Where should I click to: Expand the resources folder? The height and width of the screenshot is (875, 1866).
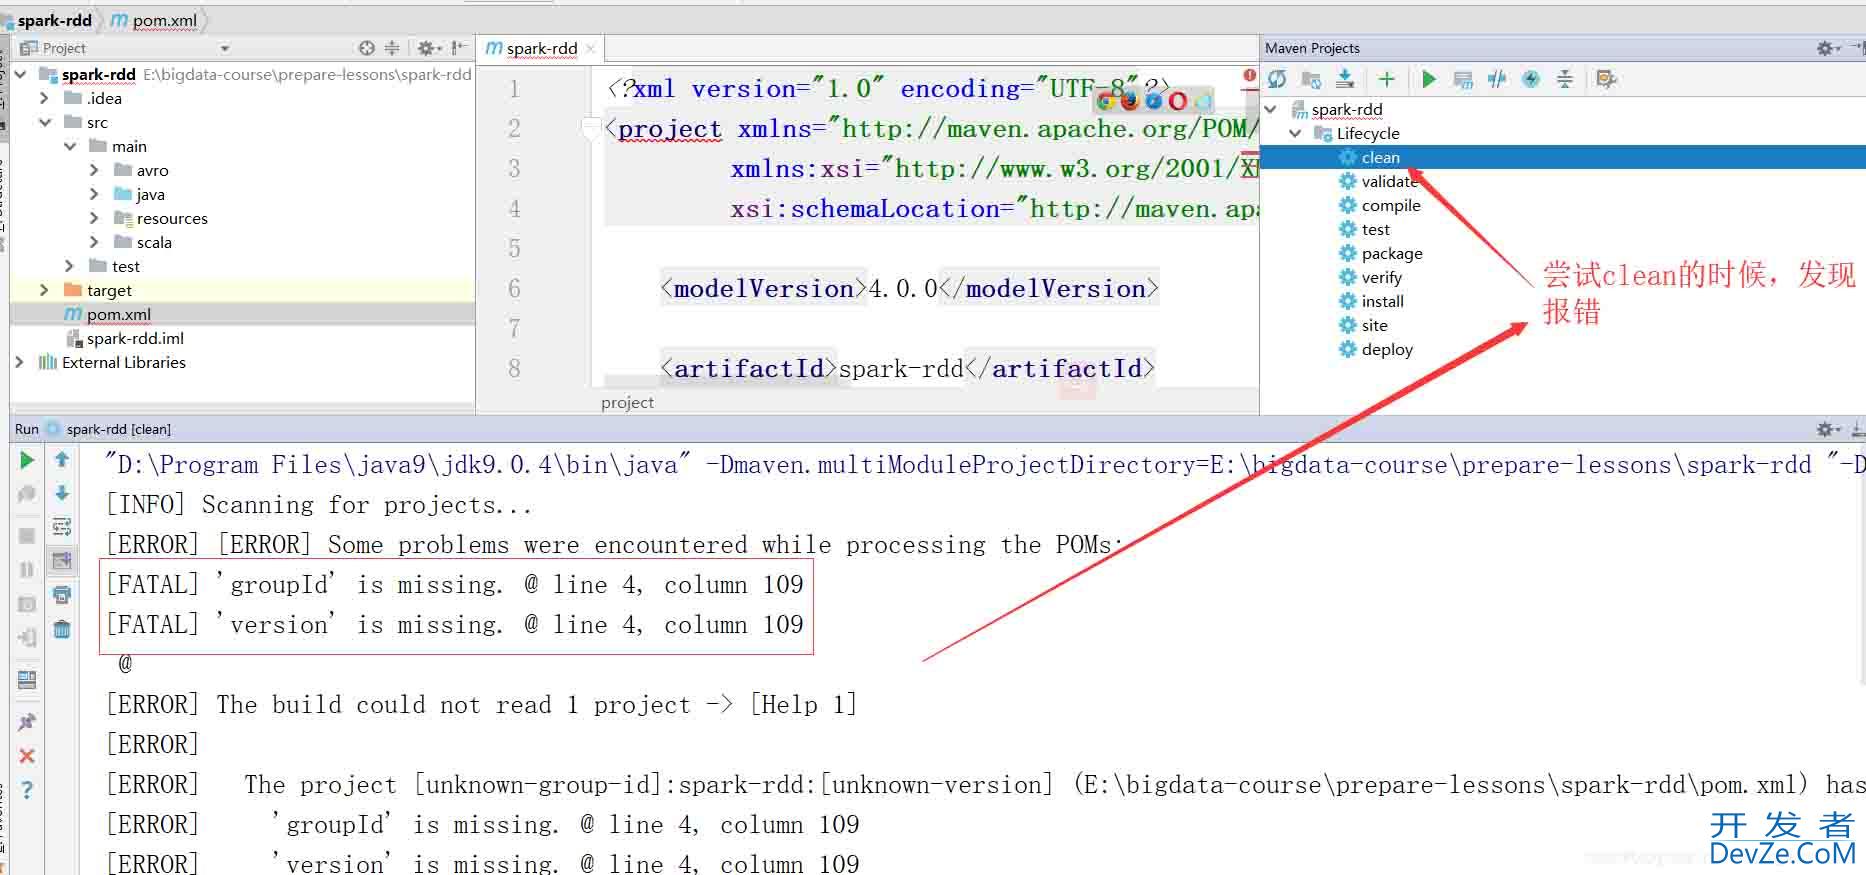click(x=94, y=218)
